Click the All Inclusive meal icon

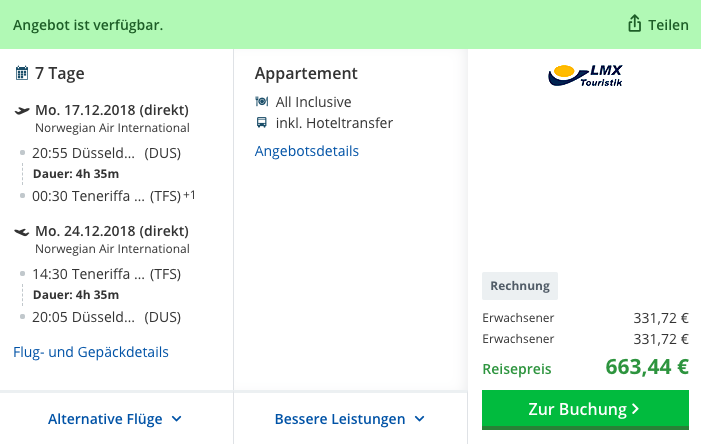(x=262, y=101)
